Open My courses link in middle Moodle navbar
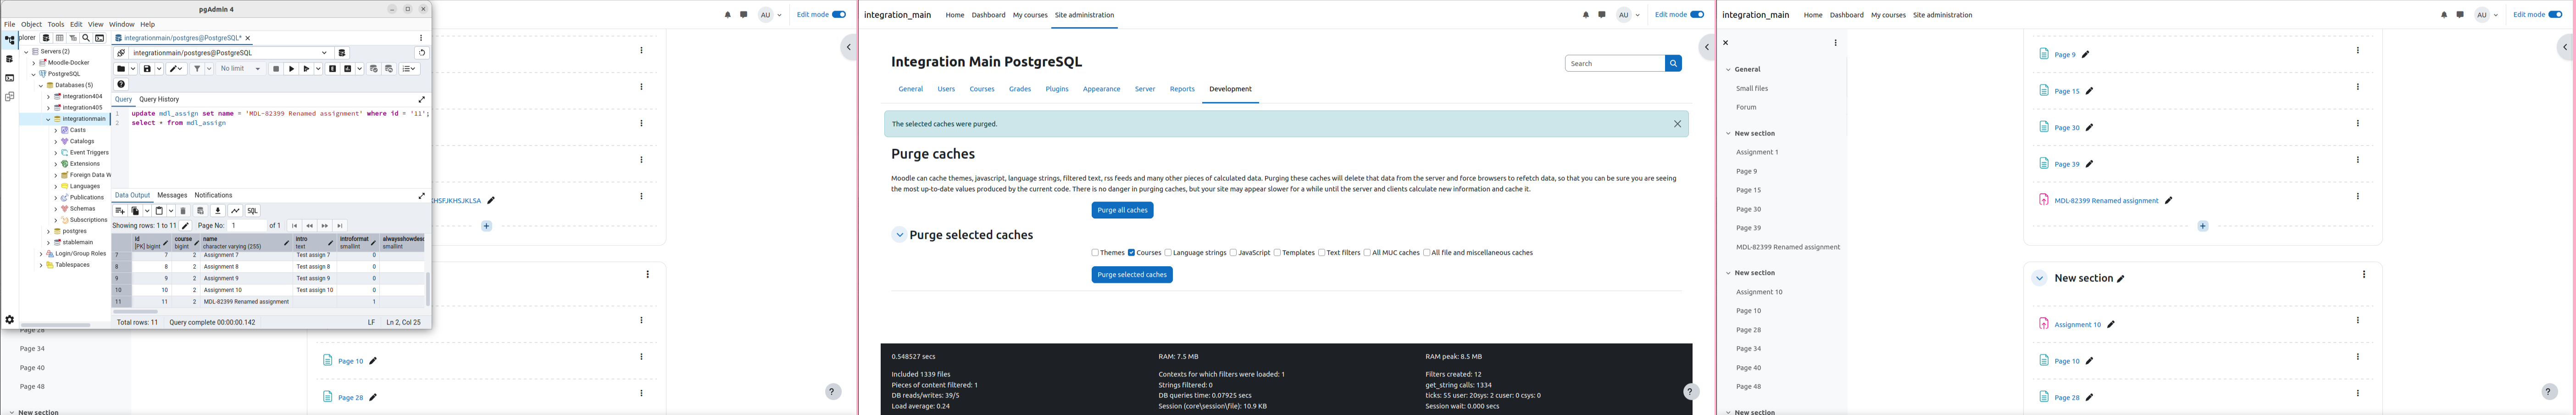Image resolution: width=2576 pixels, height=415 pixels. (1030, 15)
